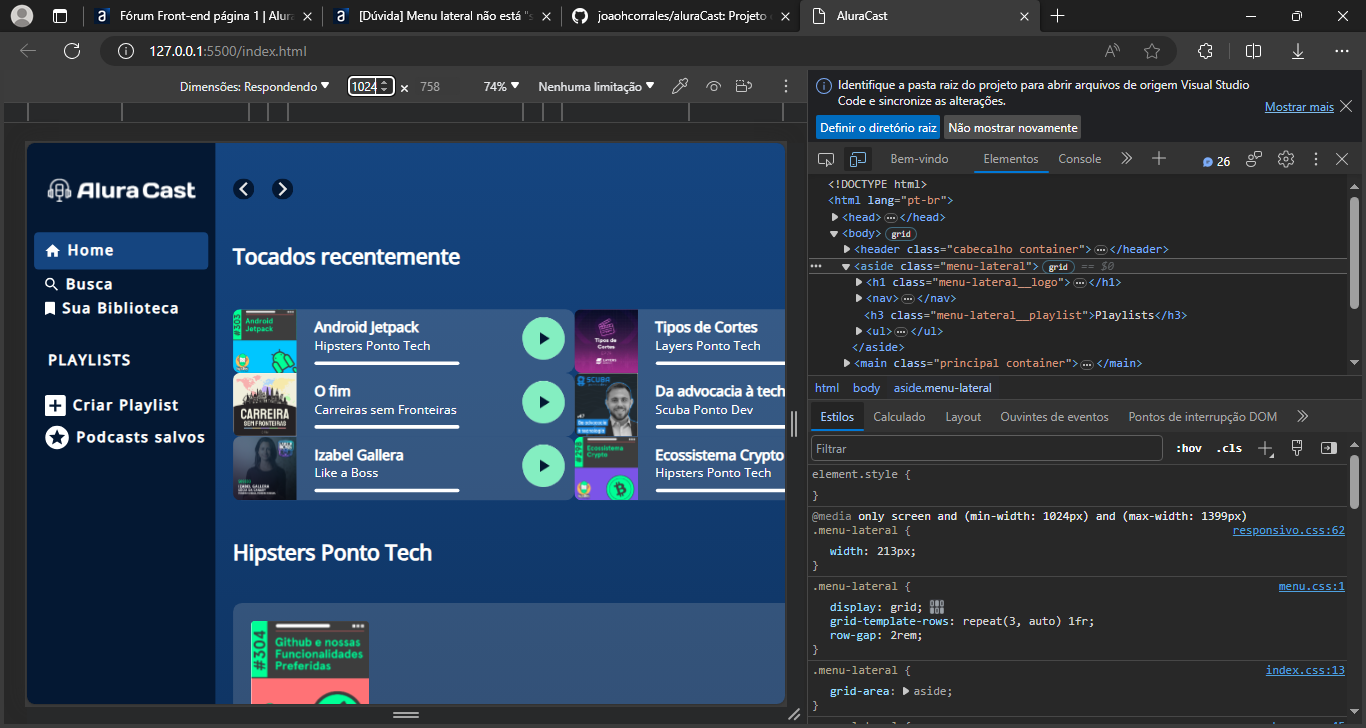Open device toolbar more options menu
The image size is (1366, 728).
786,87
